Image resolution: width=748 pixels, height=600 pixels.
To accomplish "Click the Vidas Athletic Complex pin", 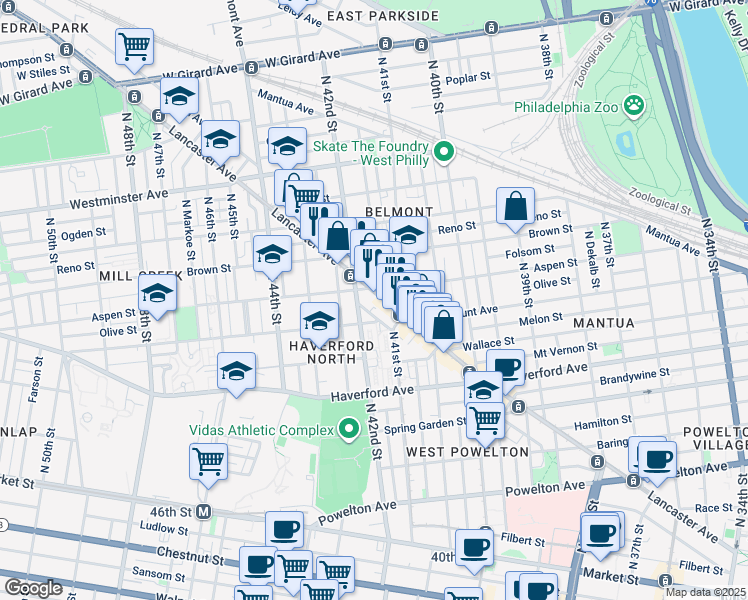I will (x=349, y=430).
